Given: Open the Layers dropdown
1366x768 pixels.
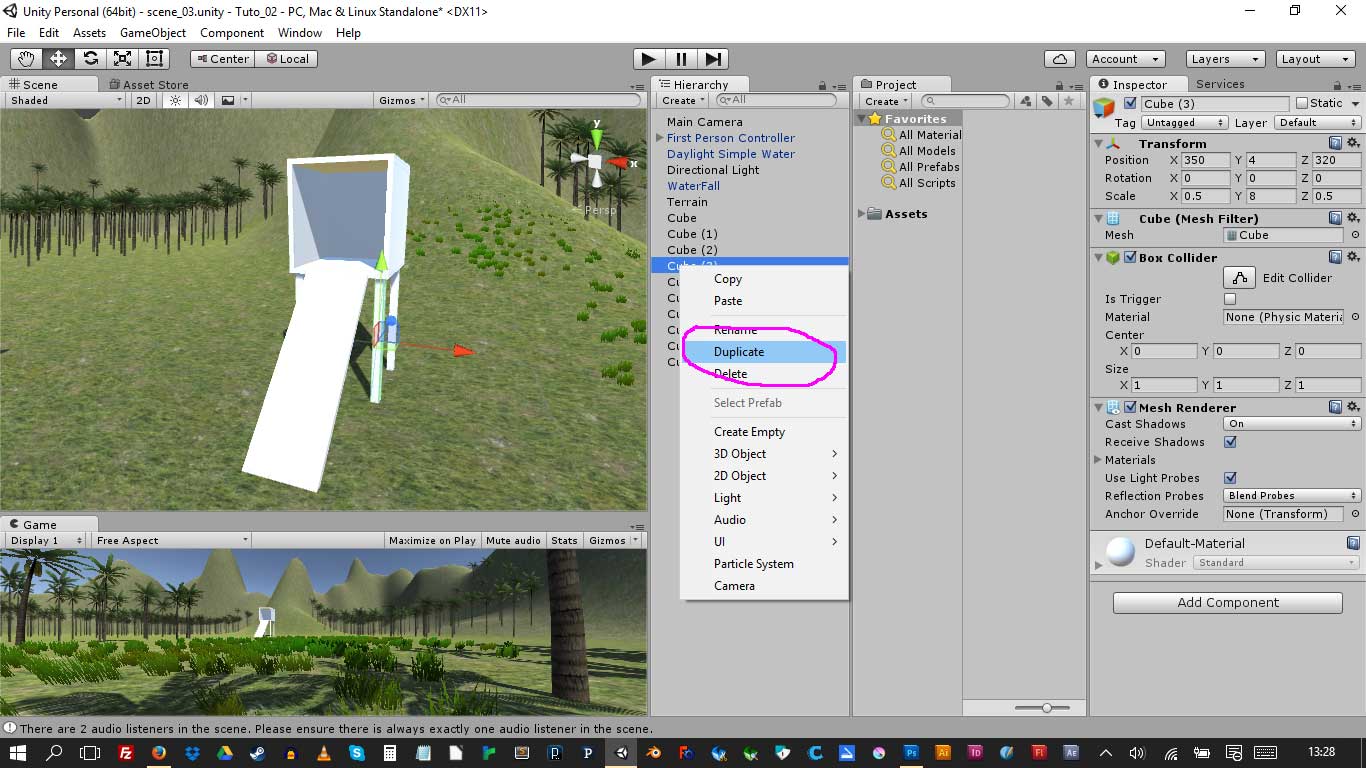Looking at the screenshot, I should tap(1224, 59).
